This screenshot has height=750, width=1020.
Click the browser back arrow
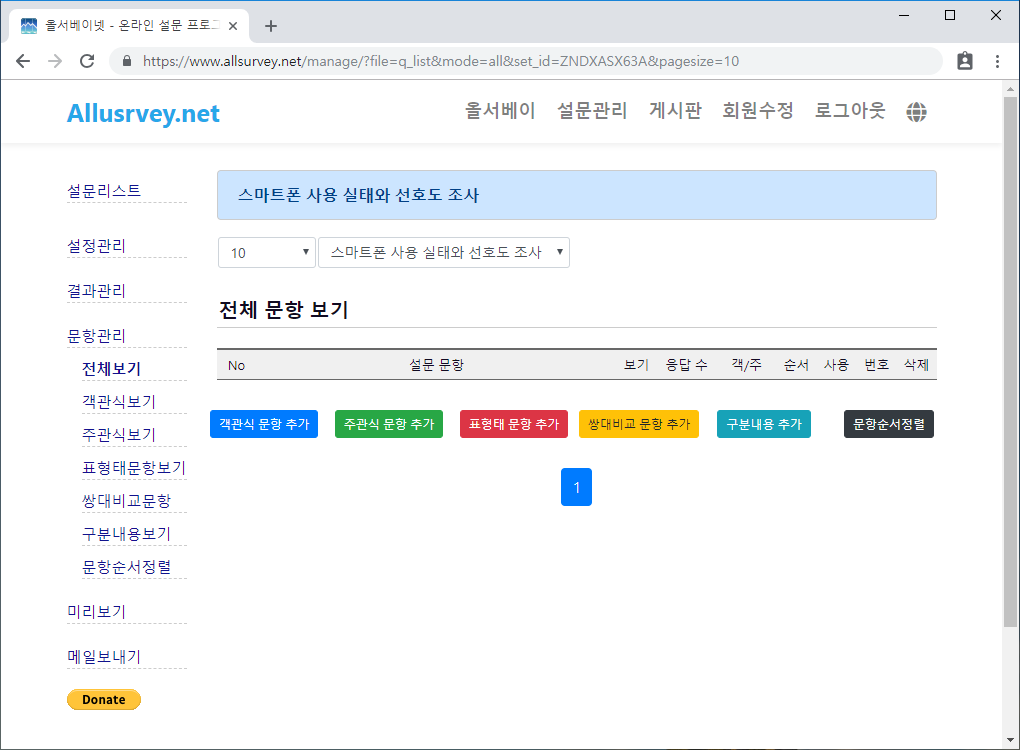[x=23, y=61]
